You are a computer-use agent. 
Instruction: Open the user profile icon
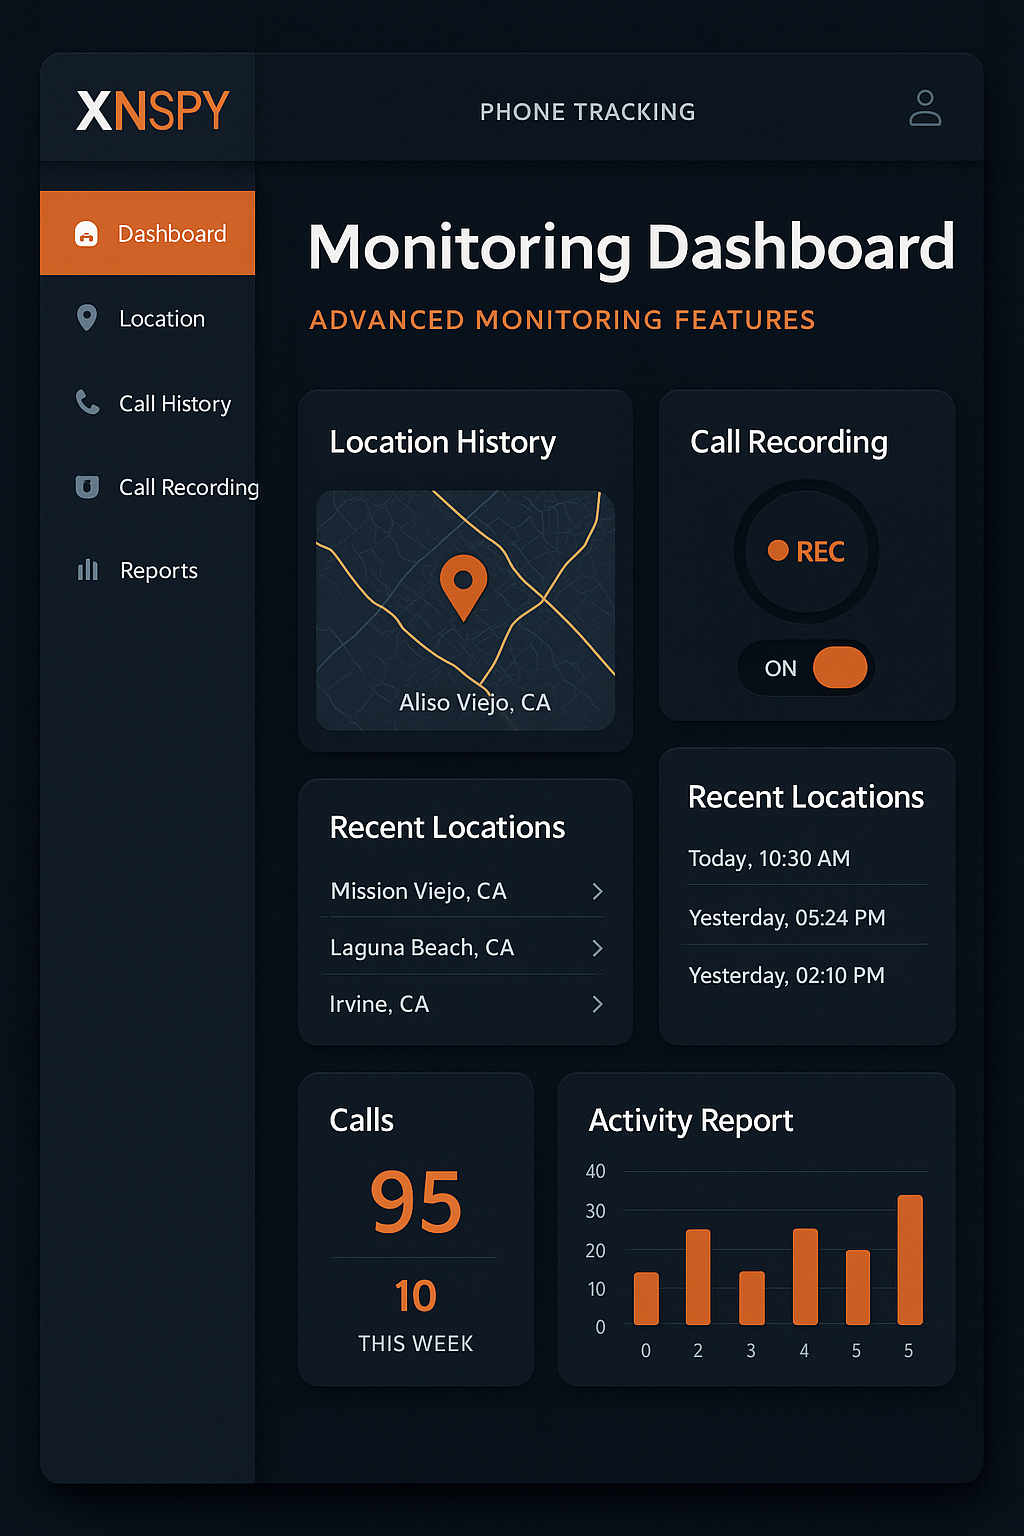tap(925, 108)
